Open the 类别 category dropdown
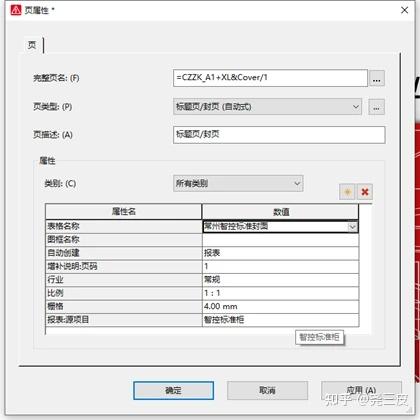The height and width of the screenshot is (420, 420). tap(238, 183)
